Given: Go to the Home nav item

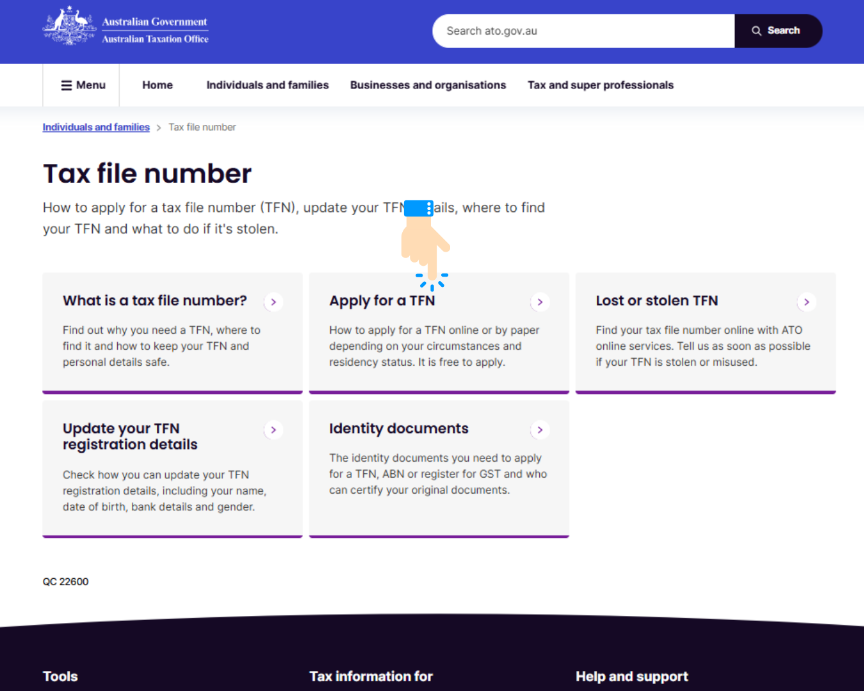Looking at the screenshot, I should pos(157,86).
